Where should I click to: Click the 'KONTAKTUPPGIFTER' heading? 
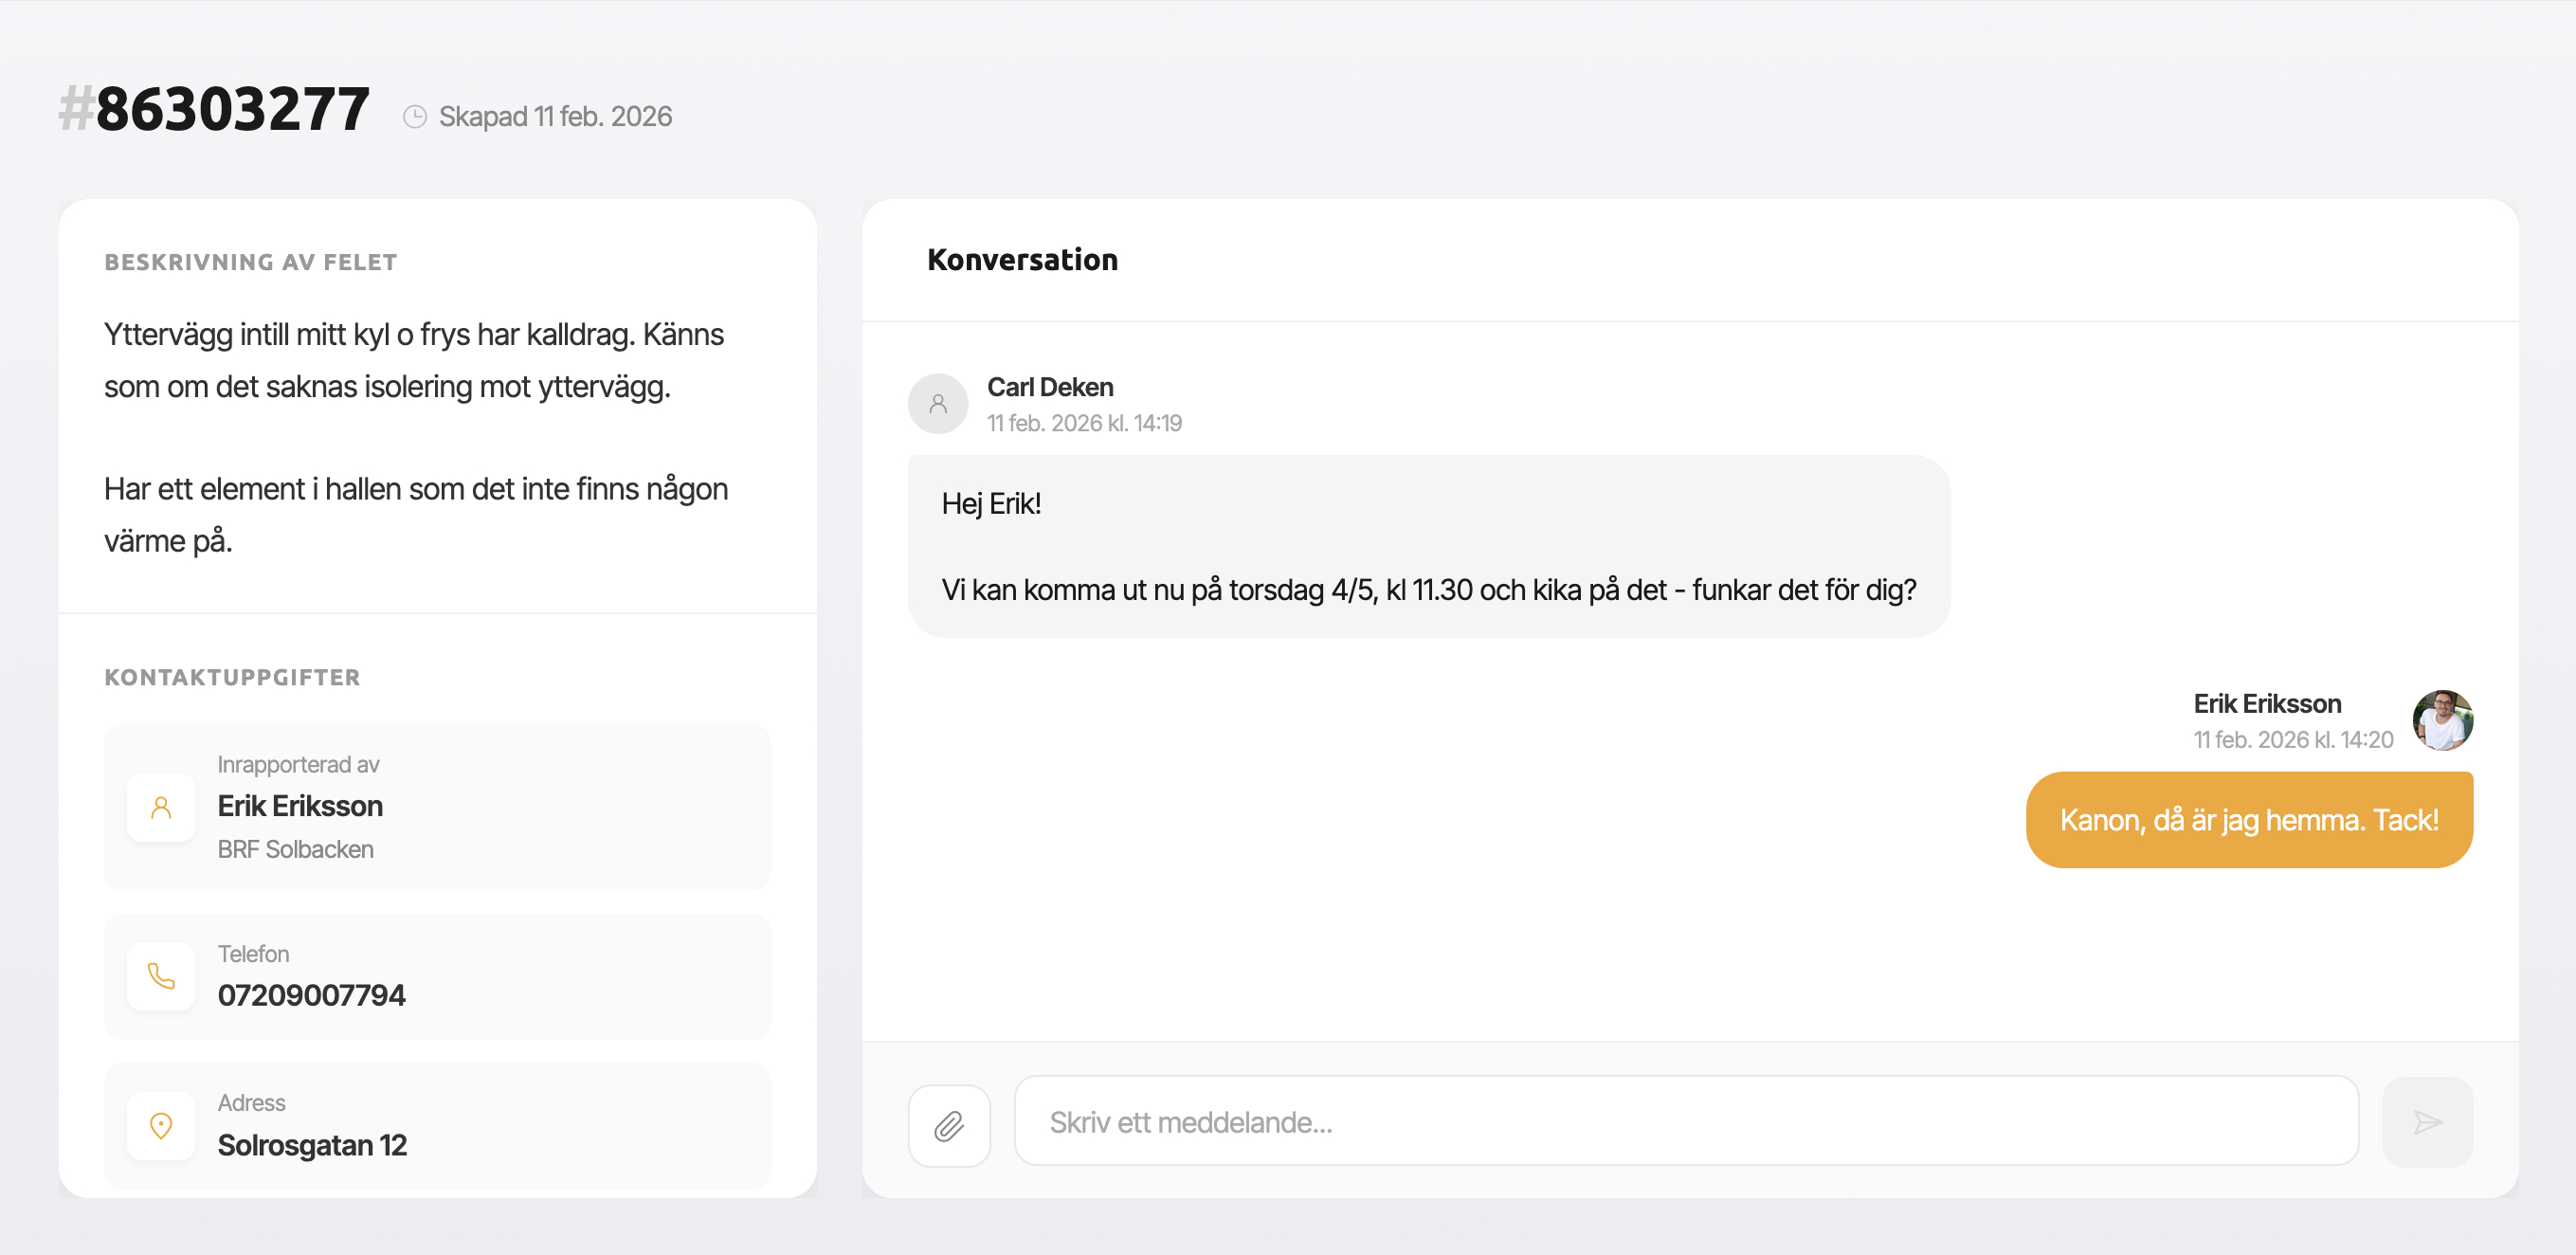[232, 677]
